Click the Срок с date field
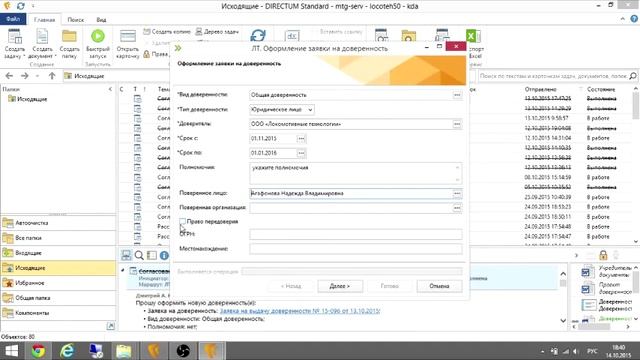This screenshot has width=640, height=360. (x=273, y=139)
